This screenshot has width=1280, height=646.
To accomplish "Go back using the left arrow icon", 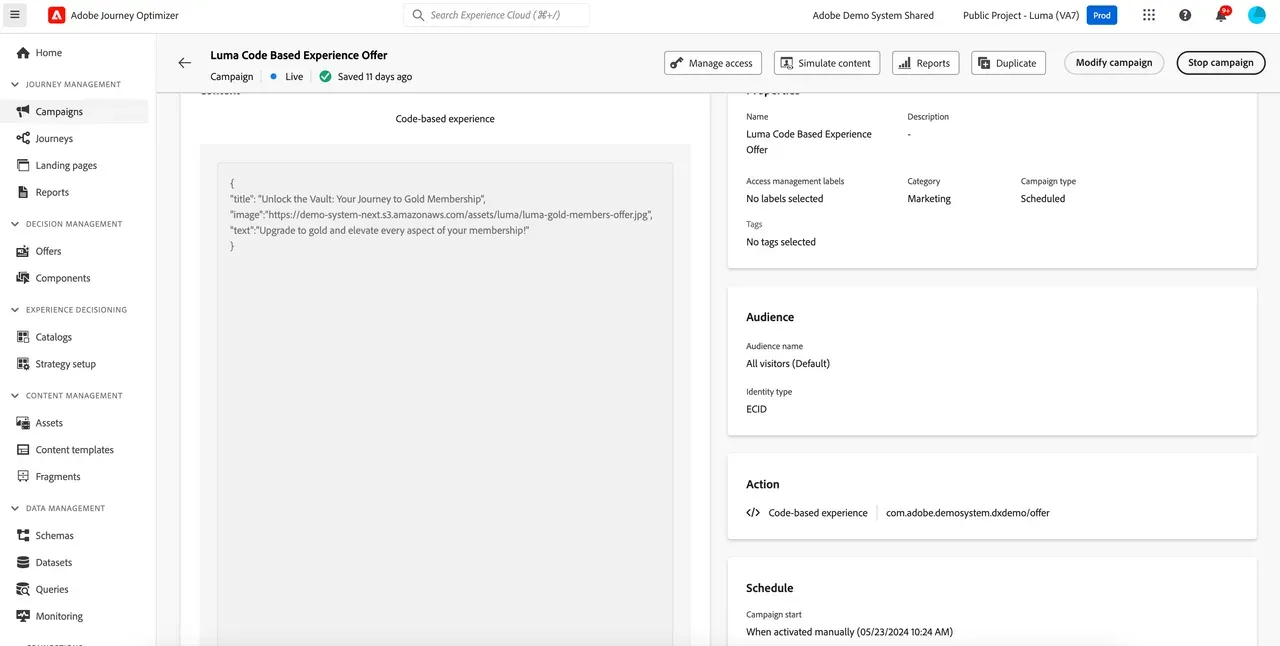I will click(x=184, y=63).
